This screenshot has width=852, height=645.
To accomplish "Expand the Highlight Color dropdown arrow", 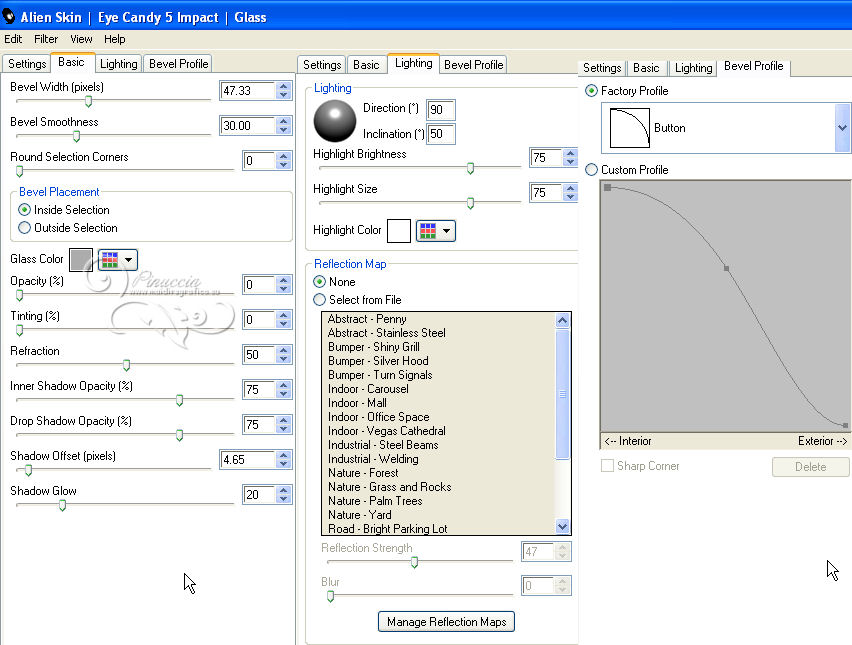I will tap(447, 231).
